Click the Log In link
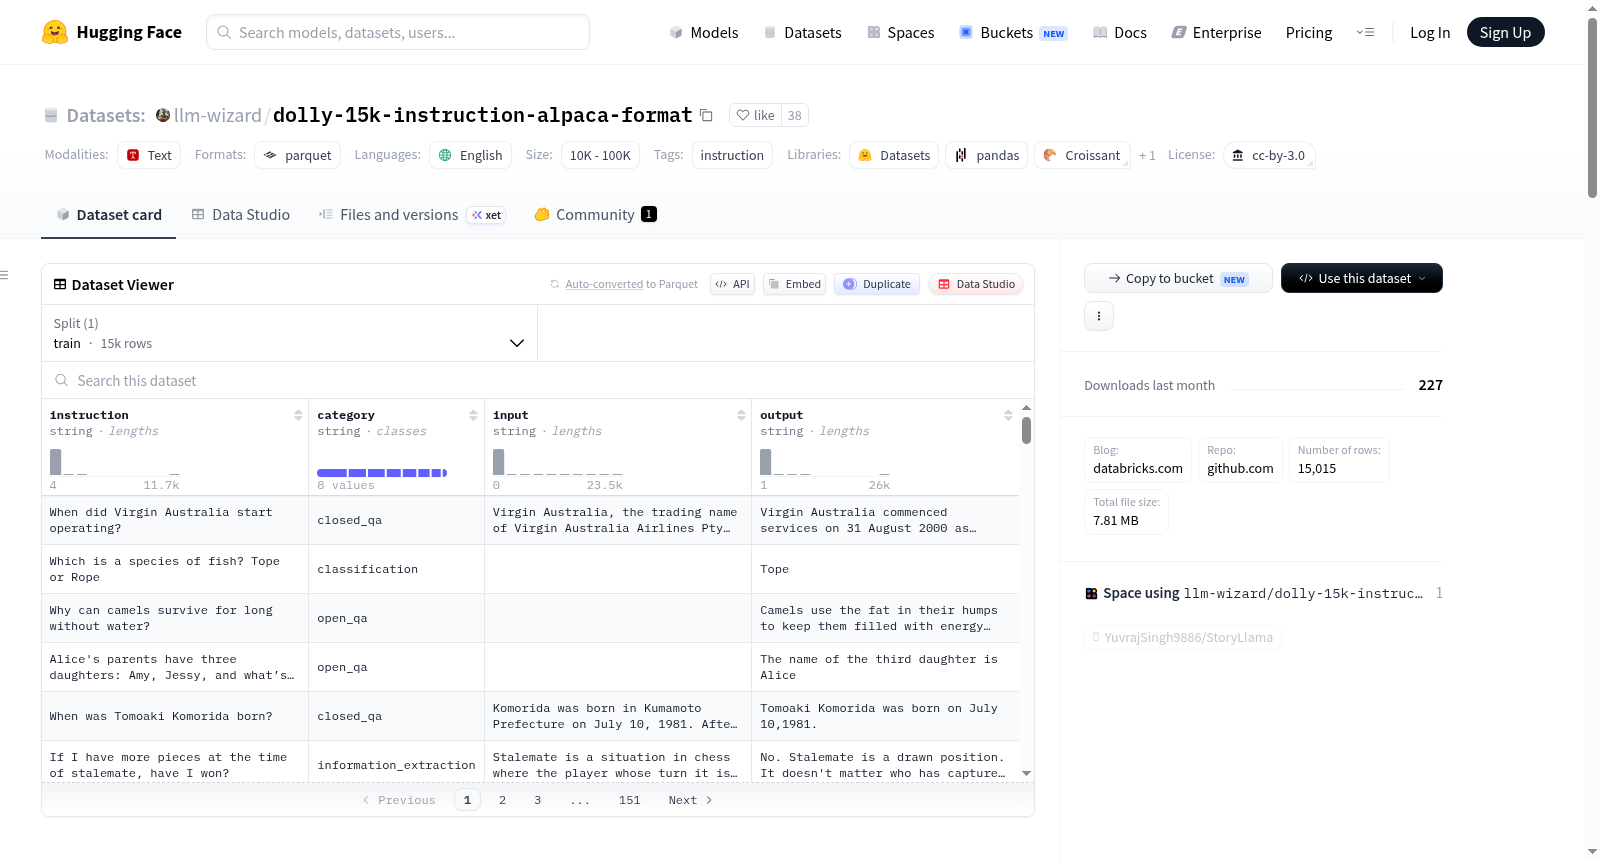The width and height of the screenshot is (1600, 861). [1430, 32]
